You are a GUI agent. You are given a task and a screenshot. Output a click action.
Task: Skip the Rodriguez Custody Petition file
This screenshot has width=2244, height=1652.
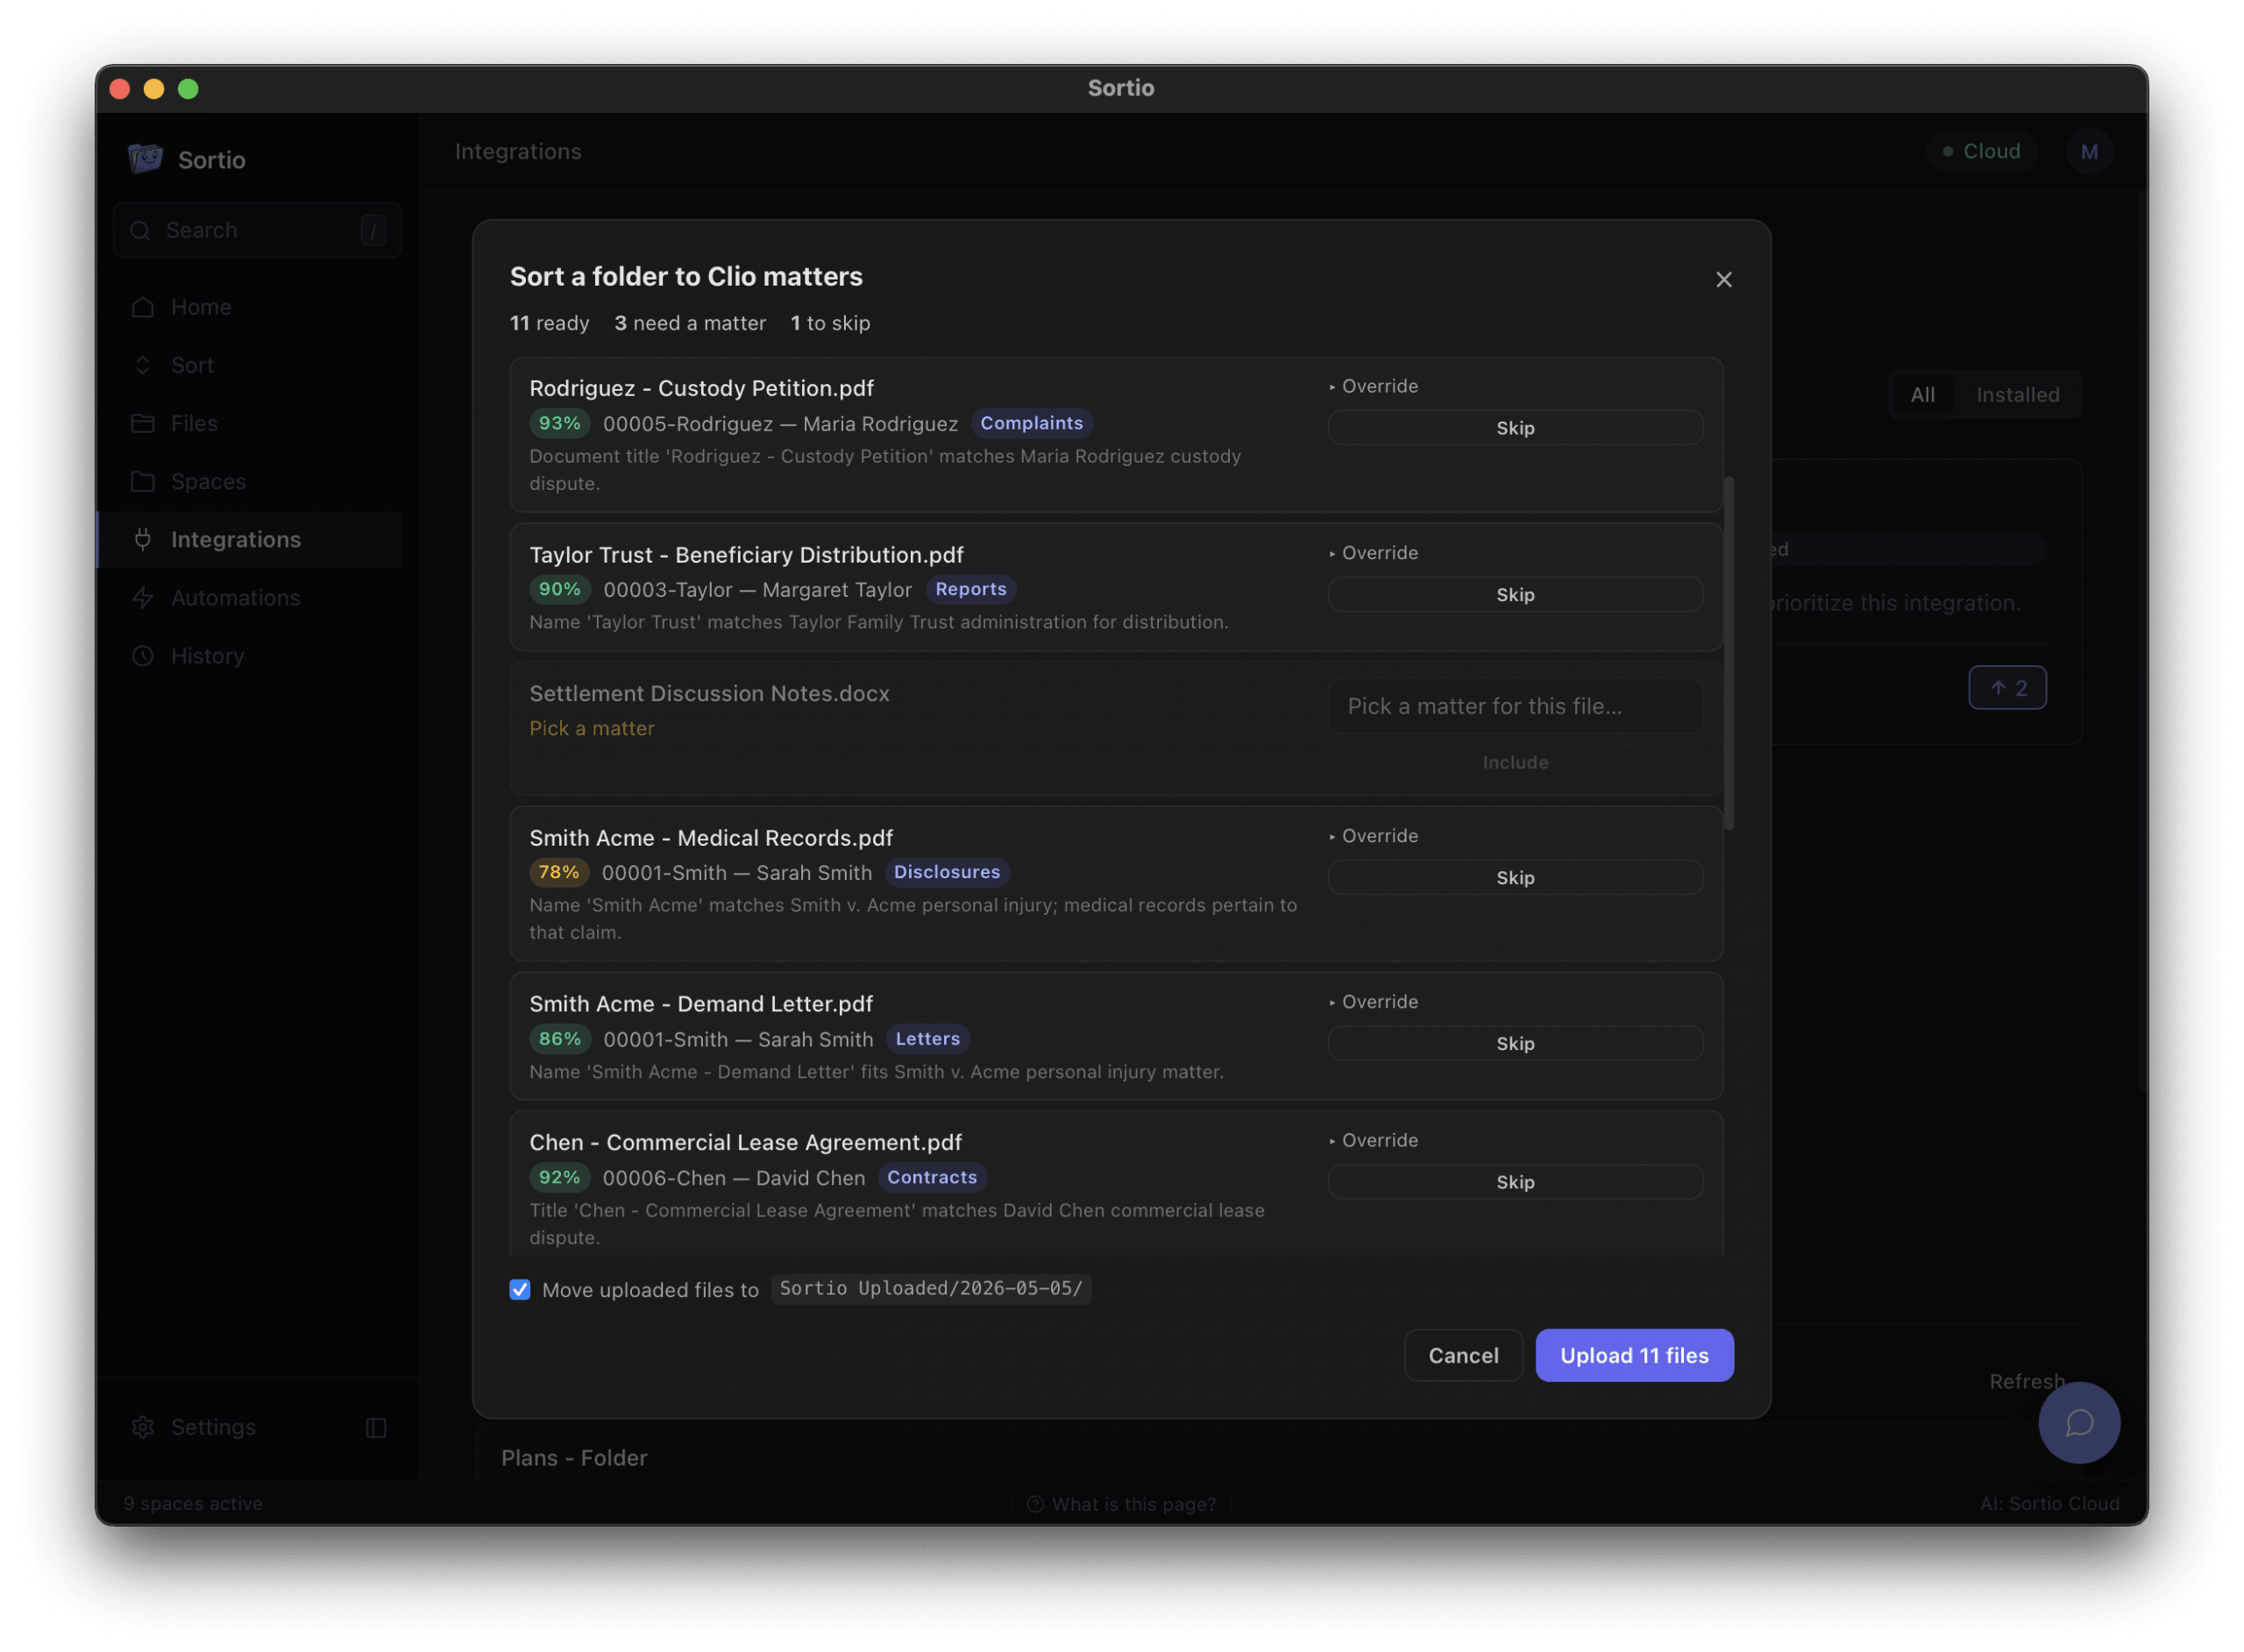(1515, 427)
